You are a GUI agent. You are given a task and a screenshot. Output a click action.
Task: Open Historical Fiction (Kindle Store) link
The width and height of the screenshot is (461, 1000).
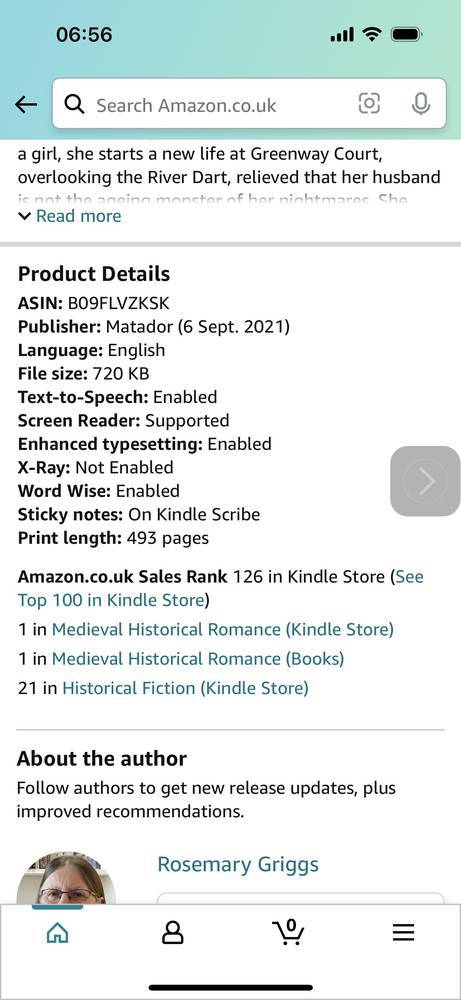pos(185,688)
